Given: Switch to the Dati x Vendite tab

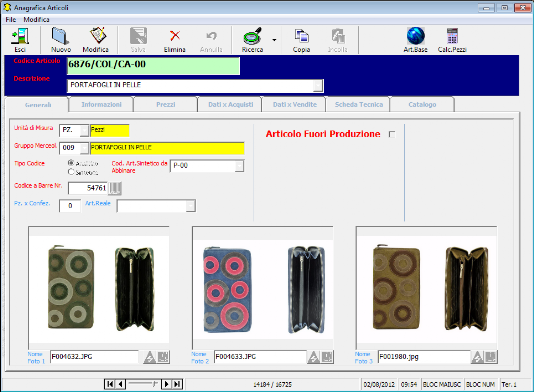Looking at the screenshot, I should click(295, 105).
